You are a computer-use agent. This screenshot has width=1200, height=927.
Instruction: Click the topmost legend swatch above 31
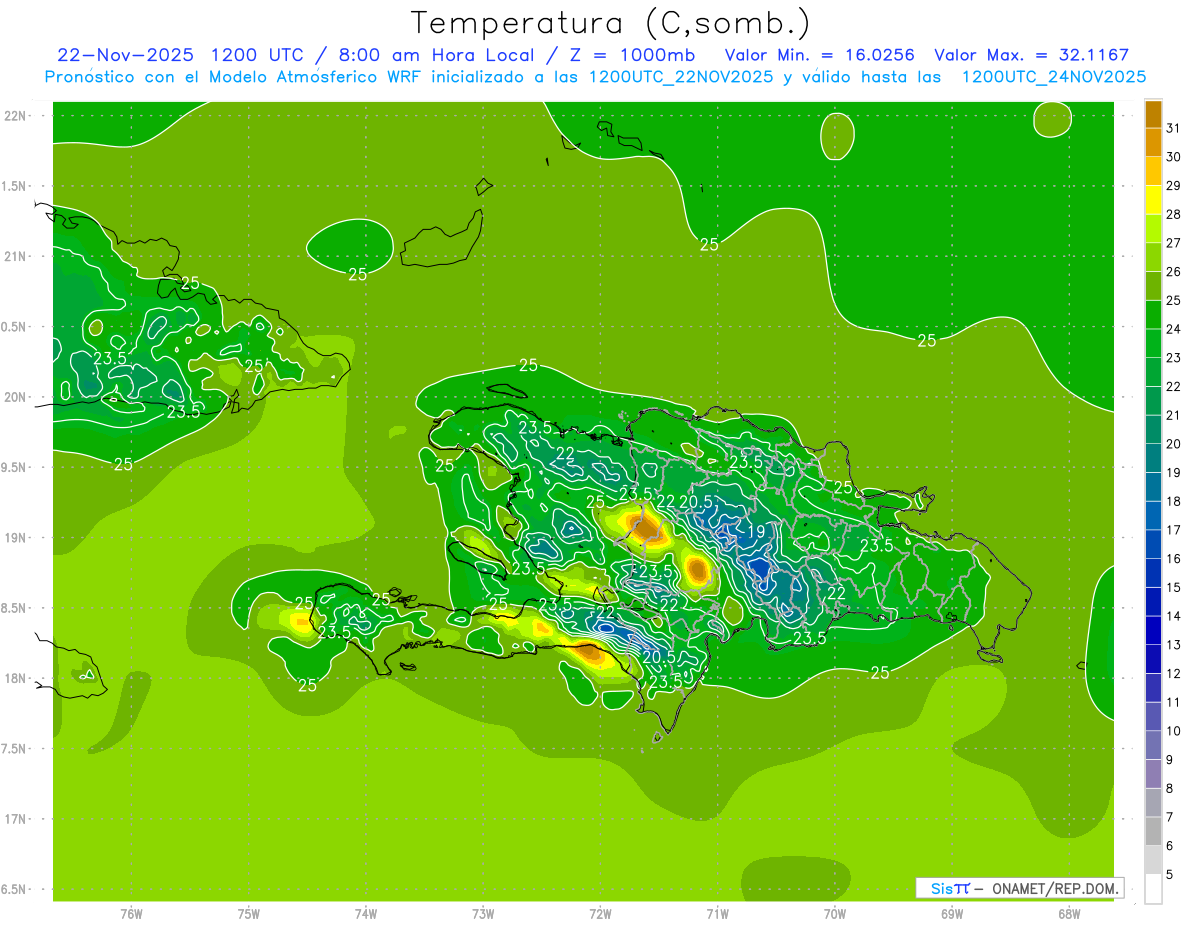tap(1153, 114)
